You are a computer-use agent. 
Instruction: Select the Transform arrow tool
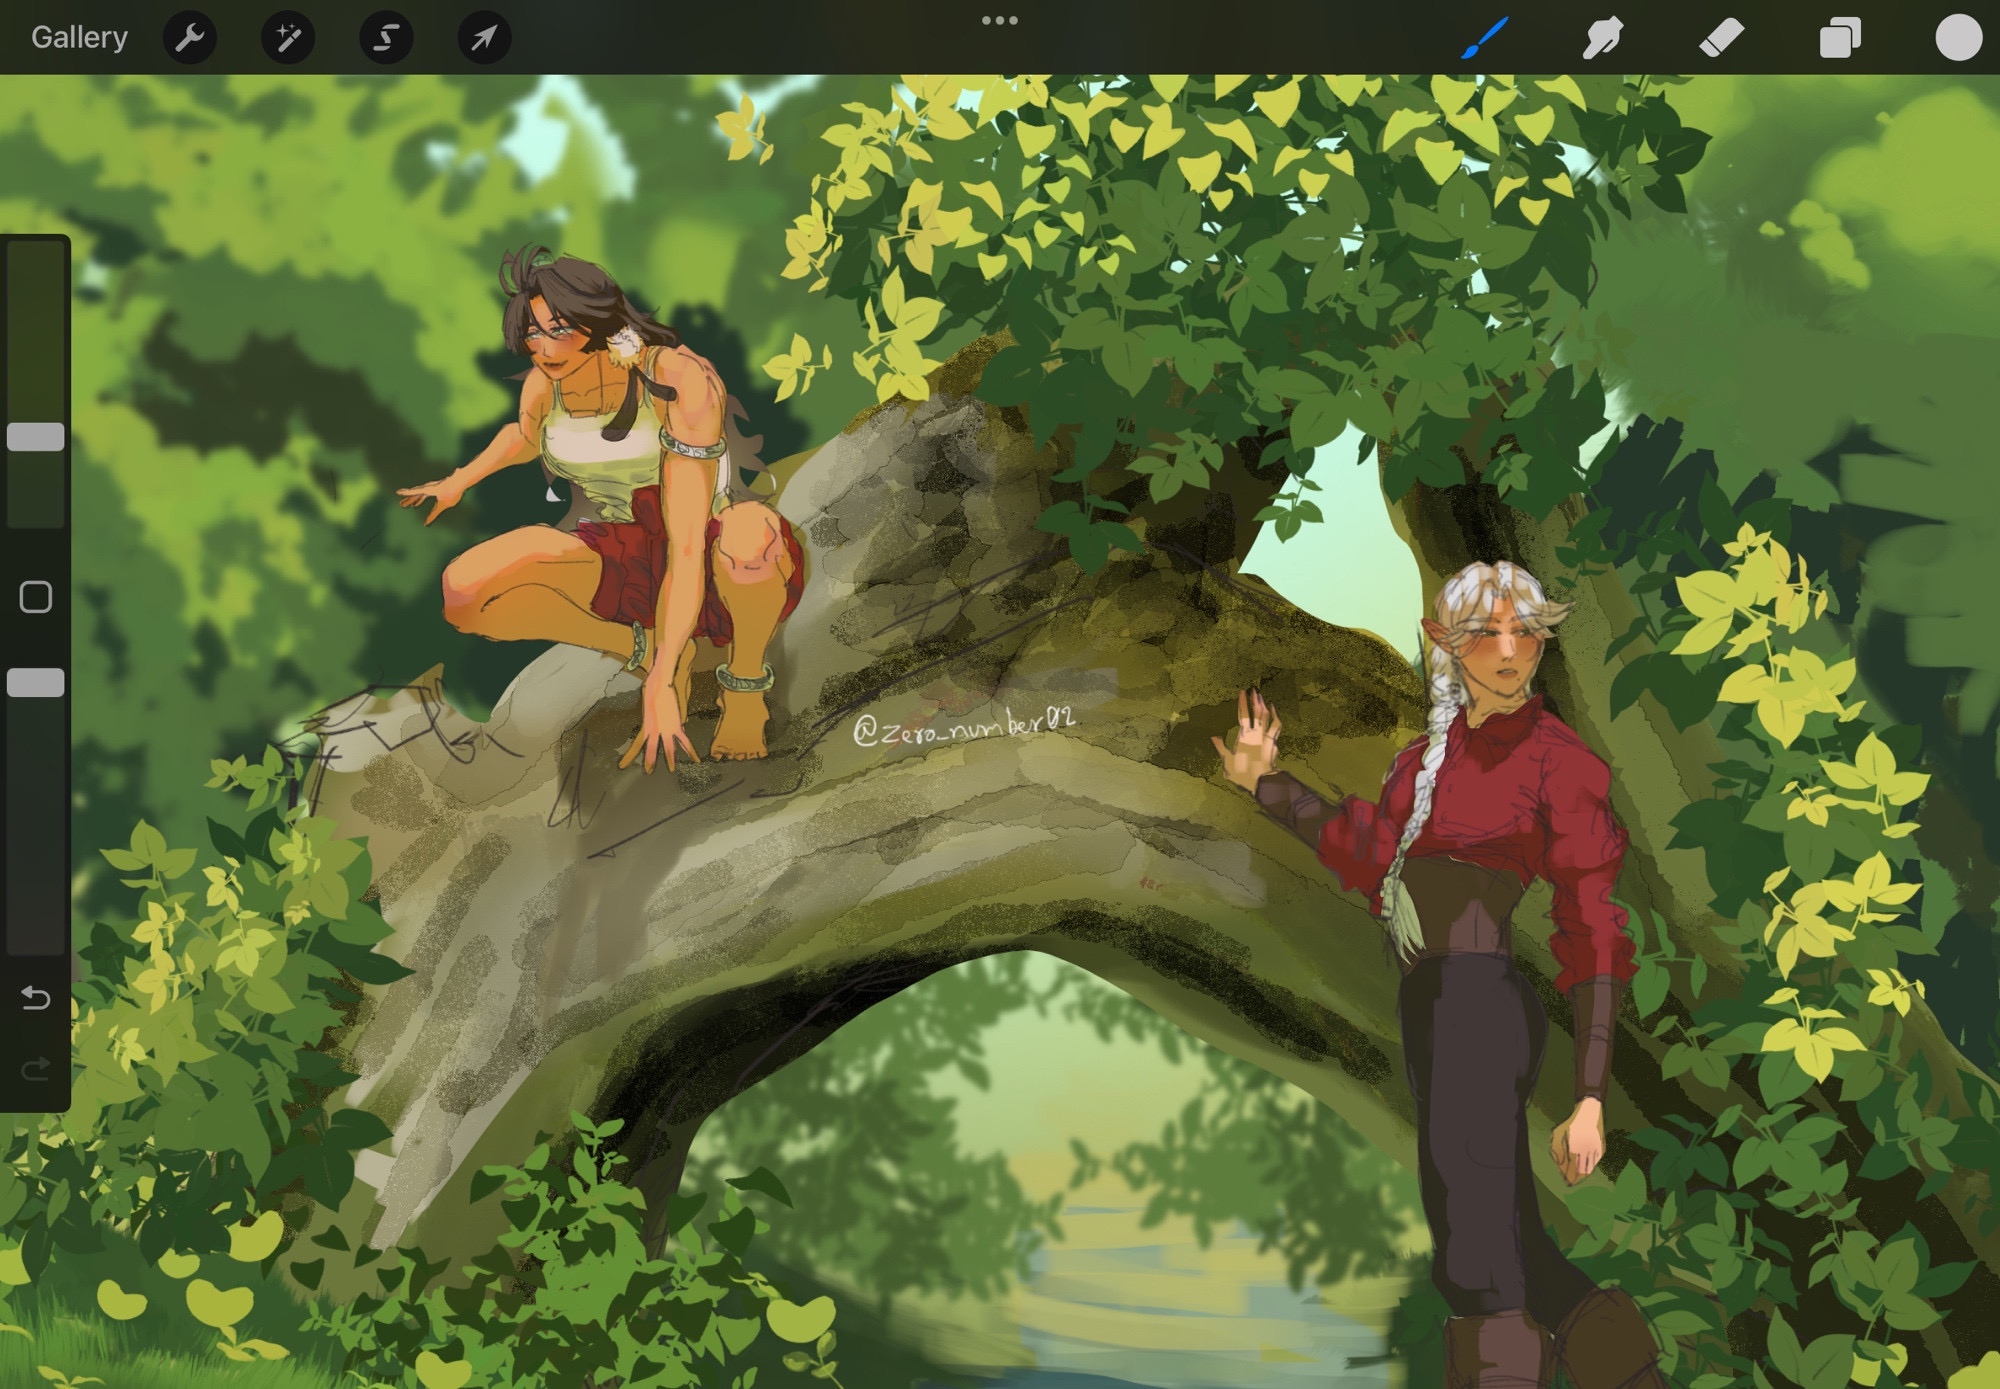[x=484, y=38]
